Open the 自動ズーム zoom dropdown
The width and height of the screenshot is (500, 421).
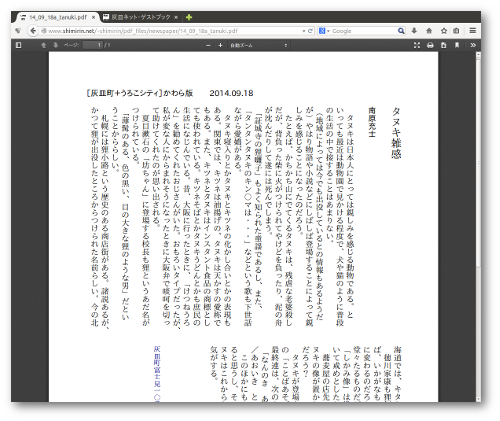click(x=259, y=45)
